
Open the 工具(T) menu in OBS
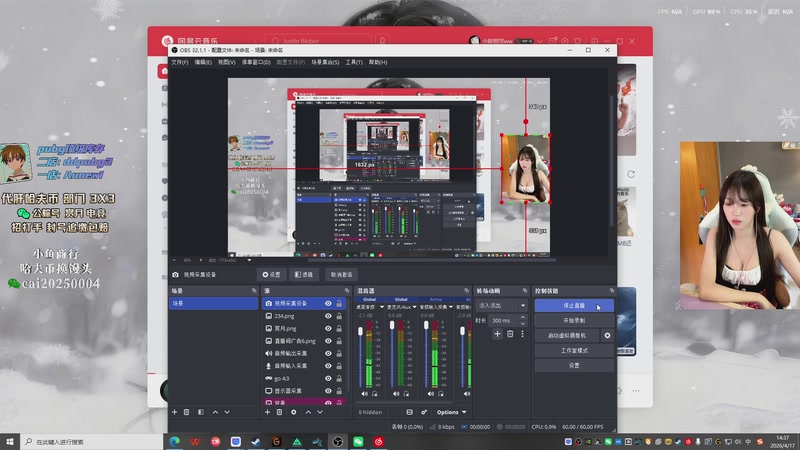[354, 62]
